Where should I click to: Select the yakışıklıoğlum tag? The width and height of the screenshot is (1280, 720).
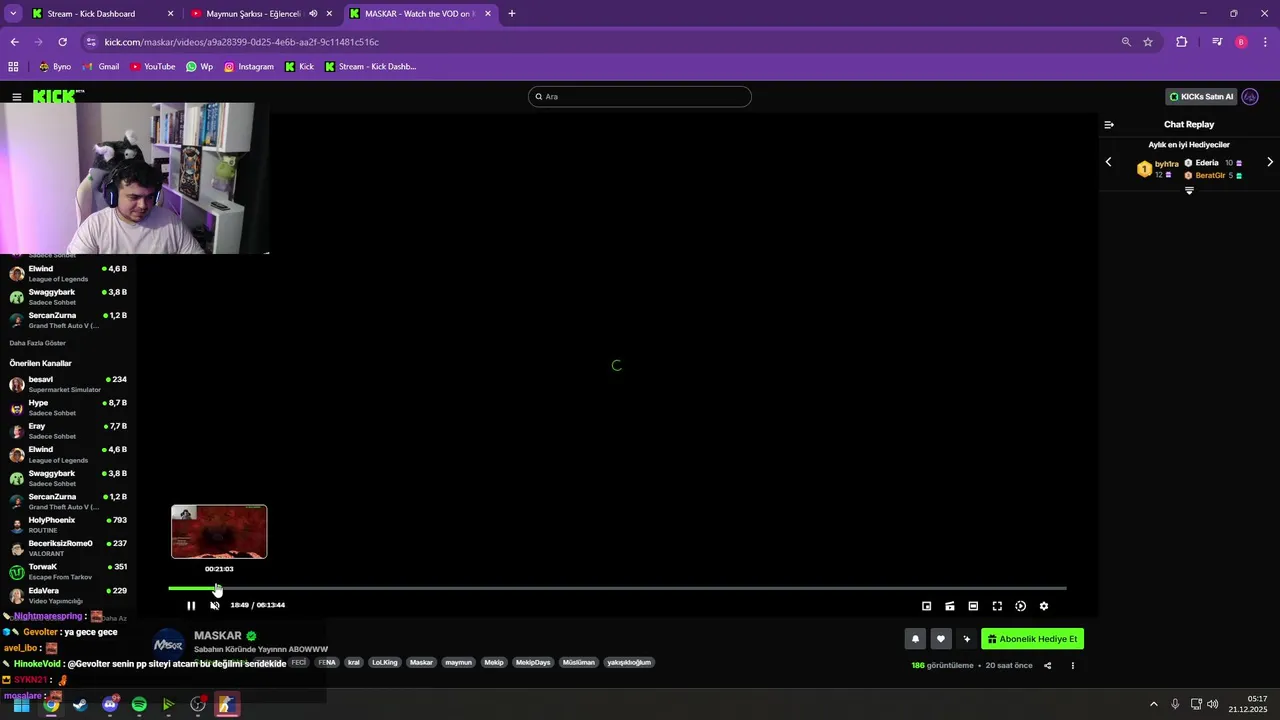click(x=629, y=662)
